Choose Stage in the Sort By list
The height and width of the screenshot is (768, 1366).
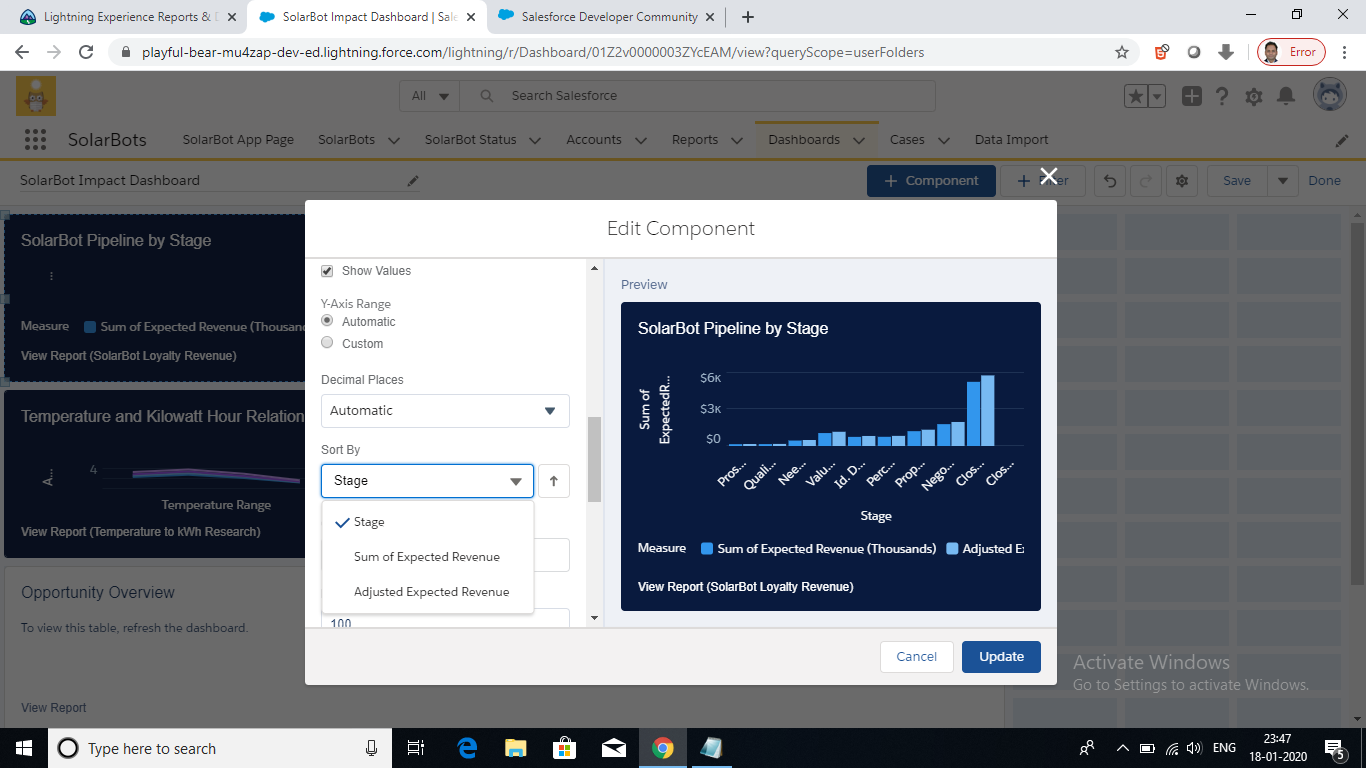[x=428, y=522]
